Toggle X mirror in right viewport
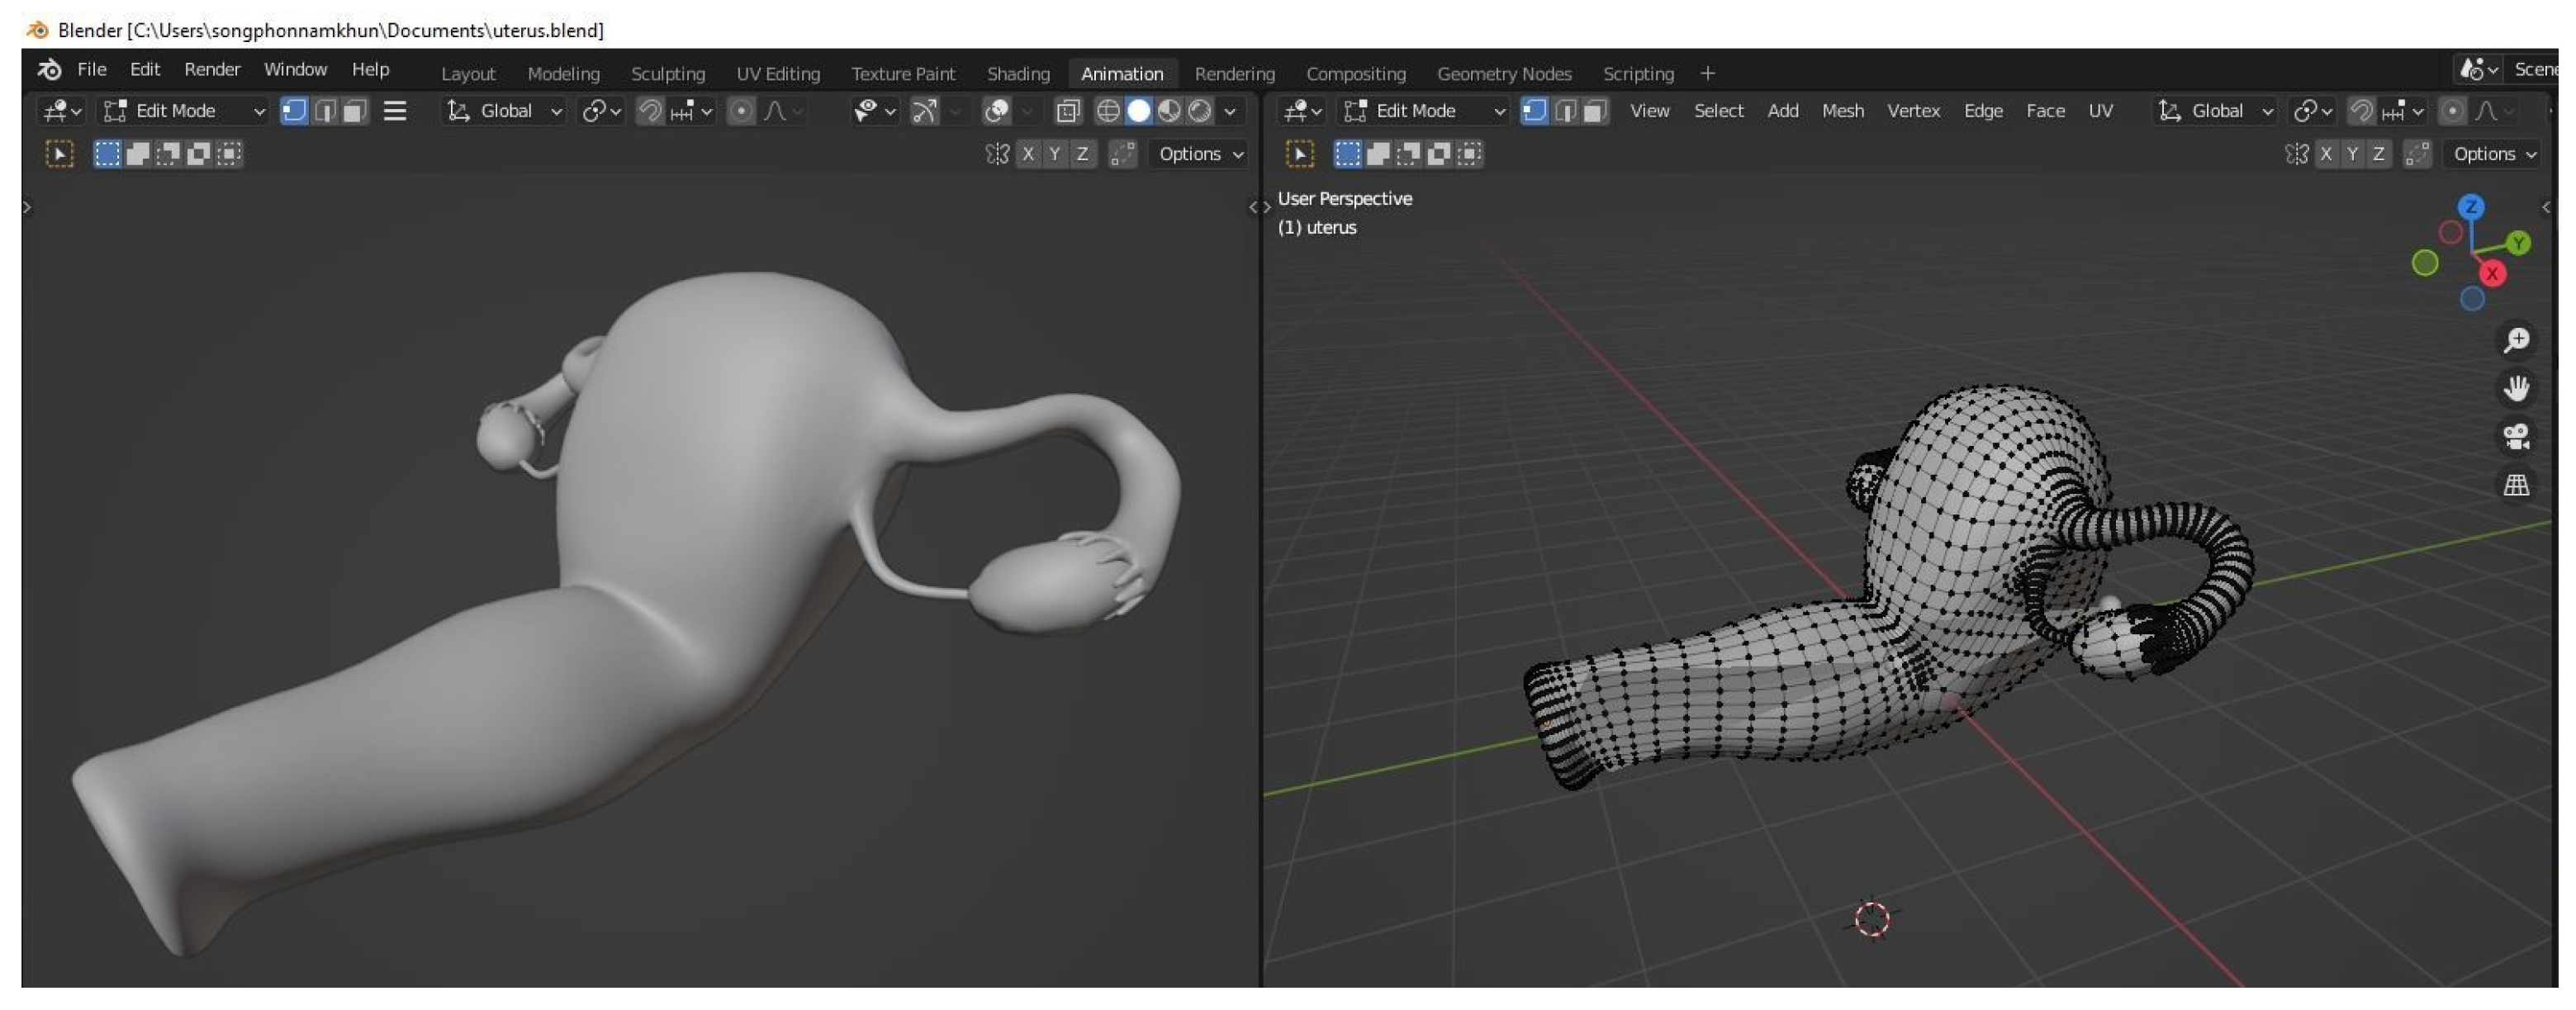Image resolution: width=2576 pixels, height=1010 pixels. pyautogui.click(x=2326, y=154)
